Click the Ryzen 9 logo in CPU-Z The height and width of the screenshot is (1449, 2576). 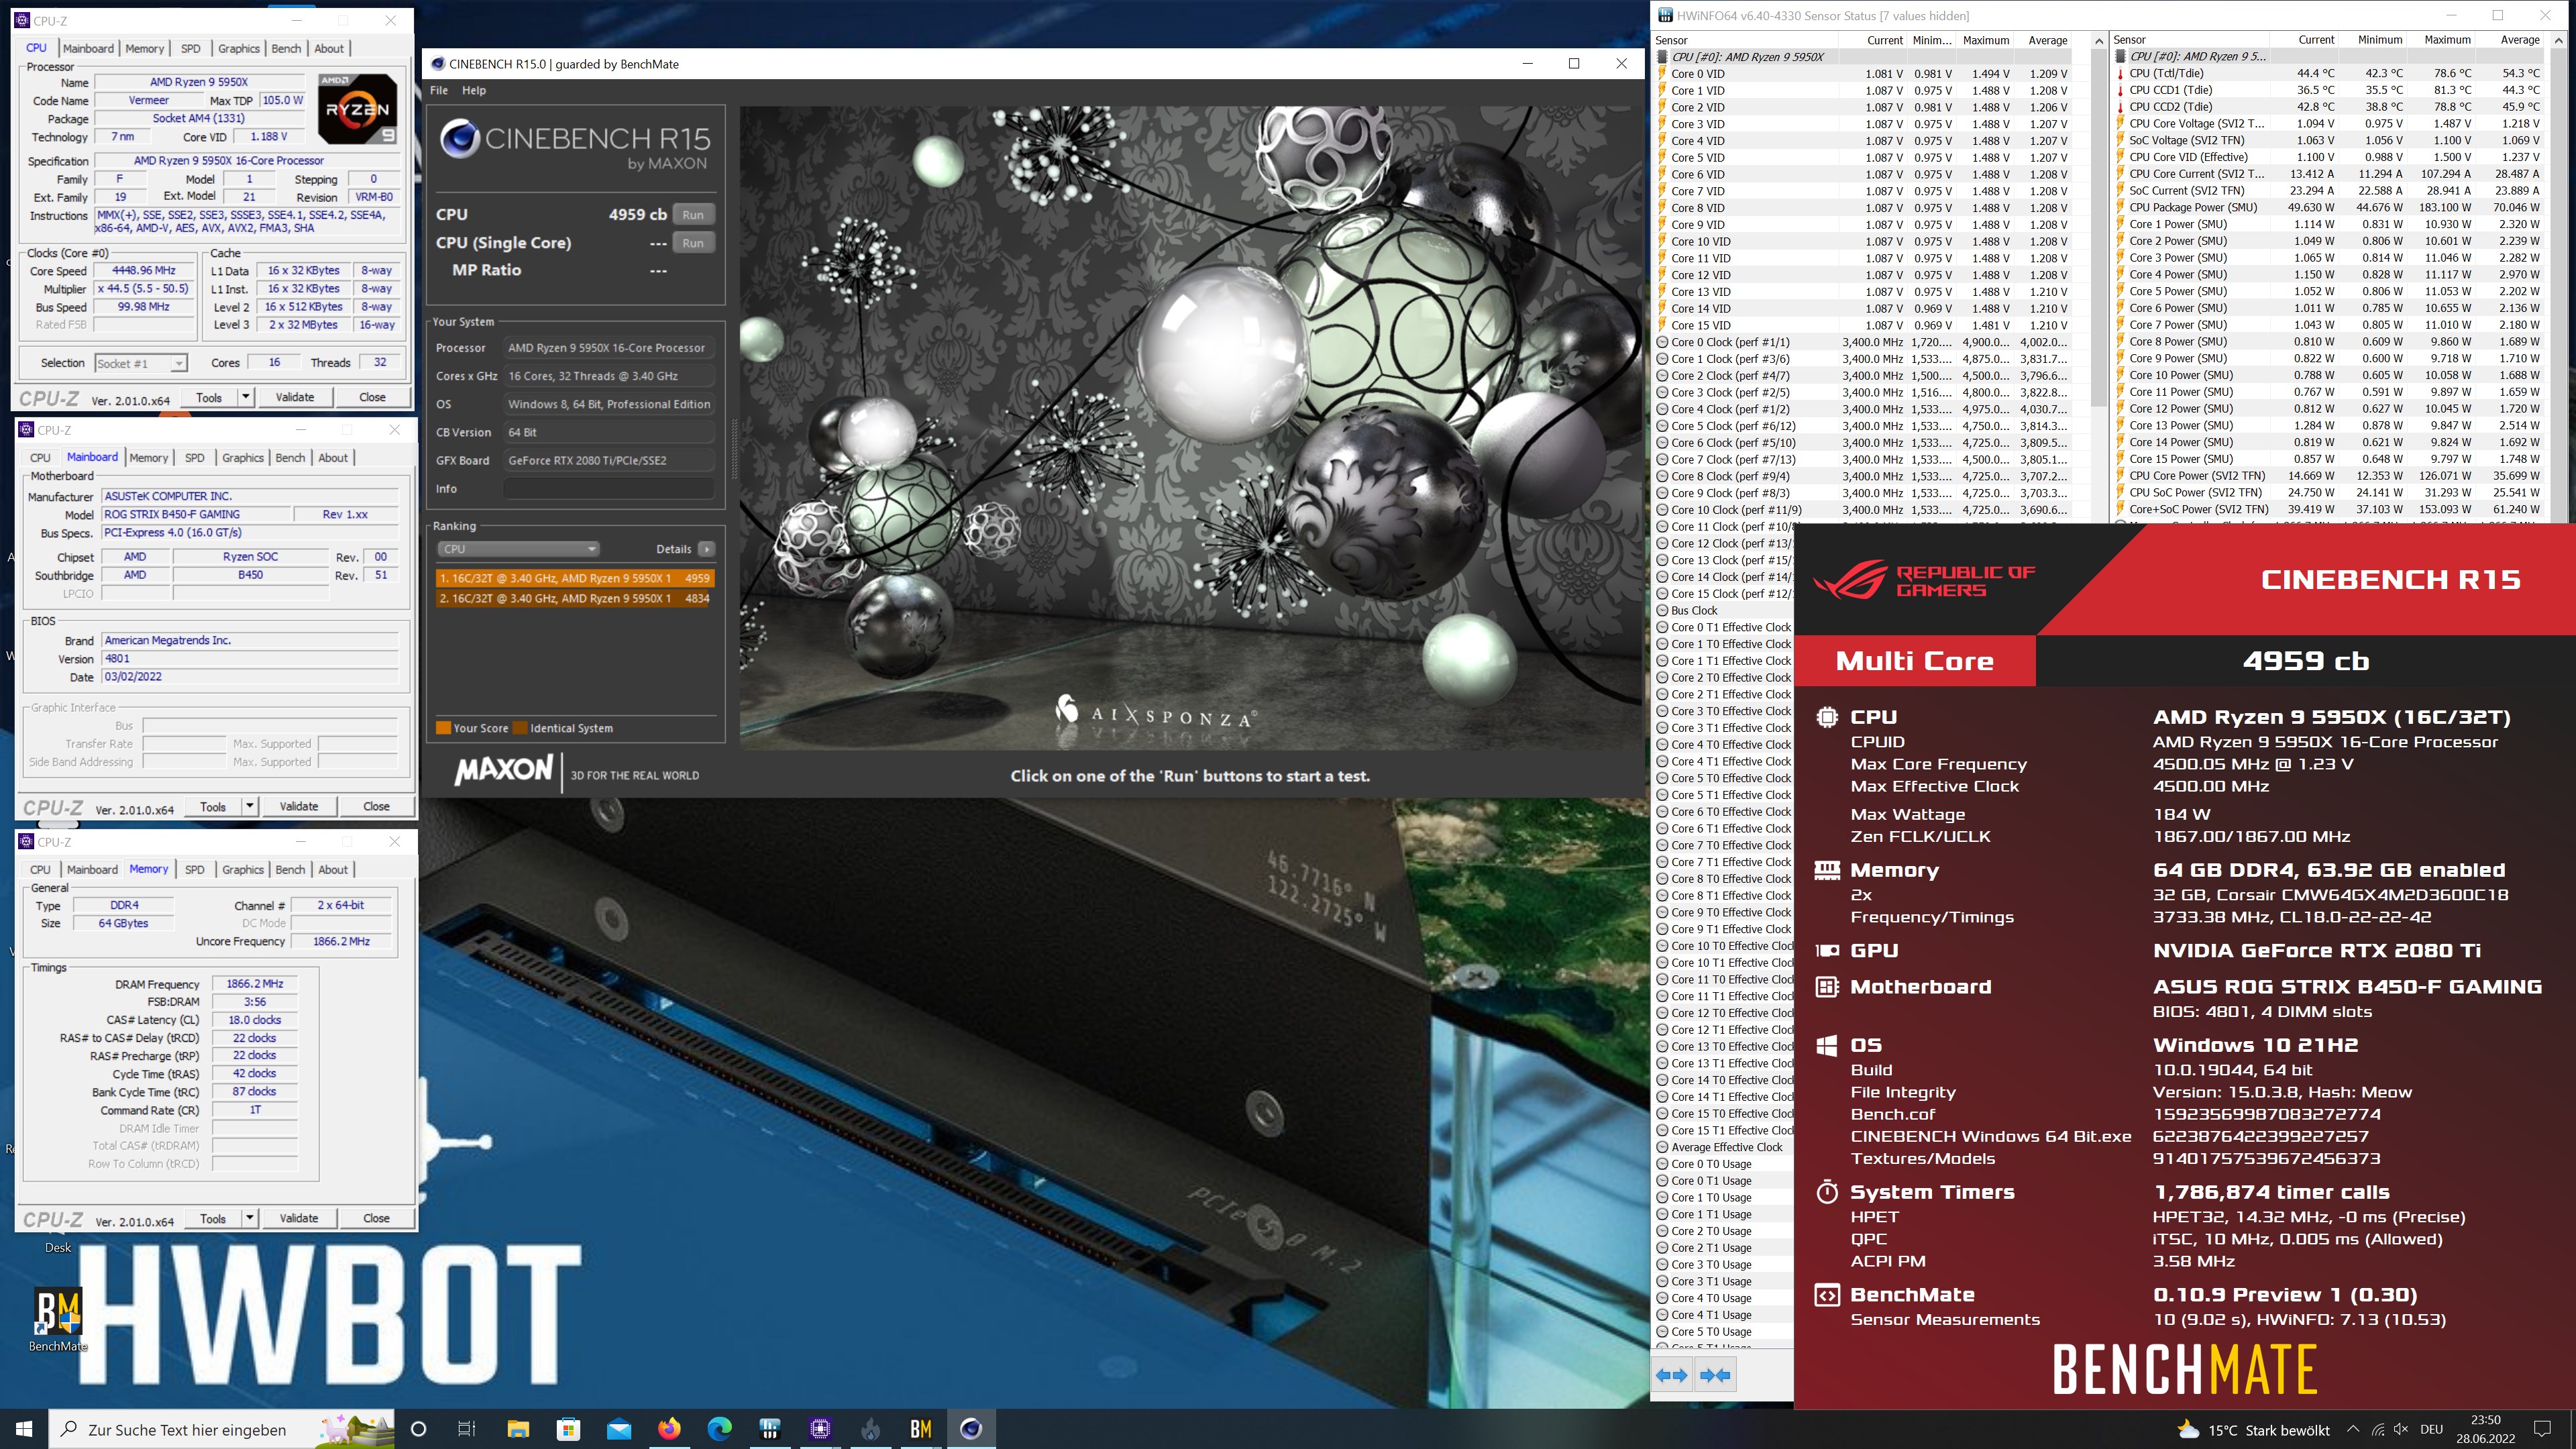pos(358,108)
